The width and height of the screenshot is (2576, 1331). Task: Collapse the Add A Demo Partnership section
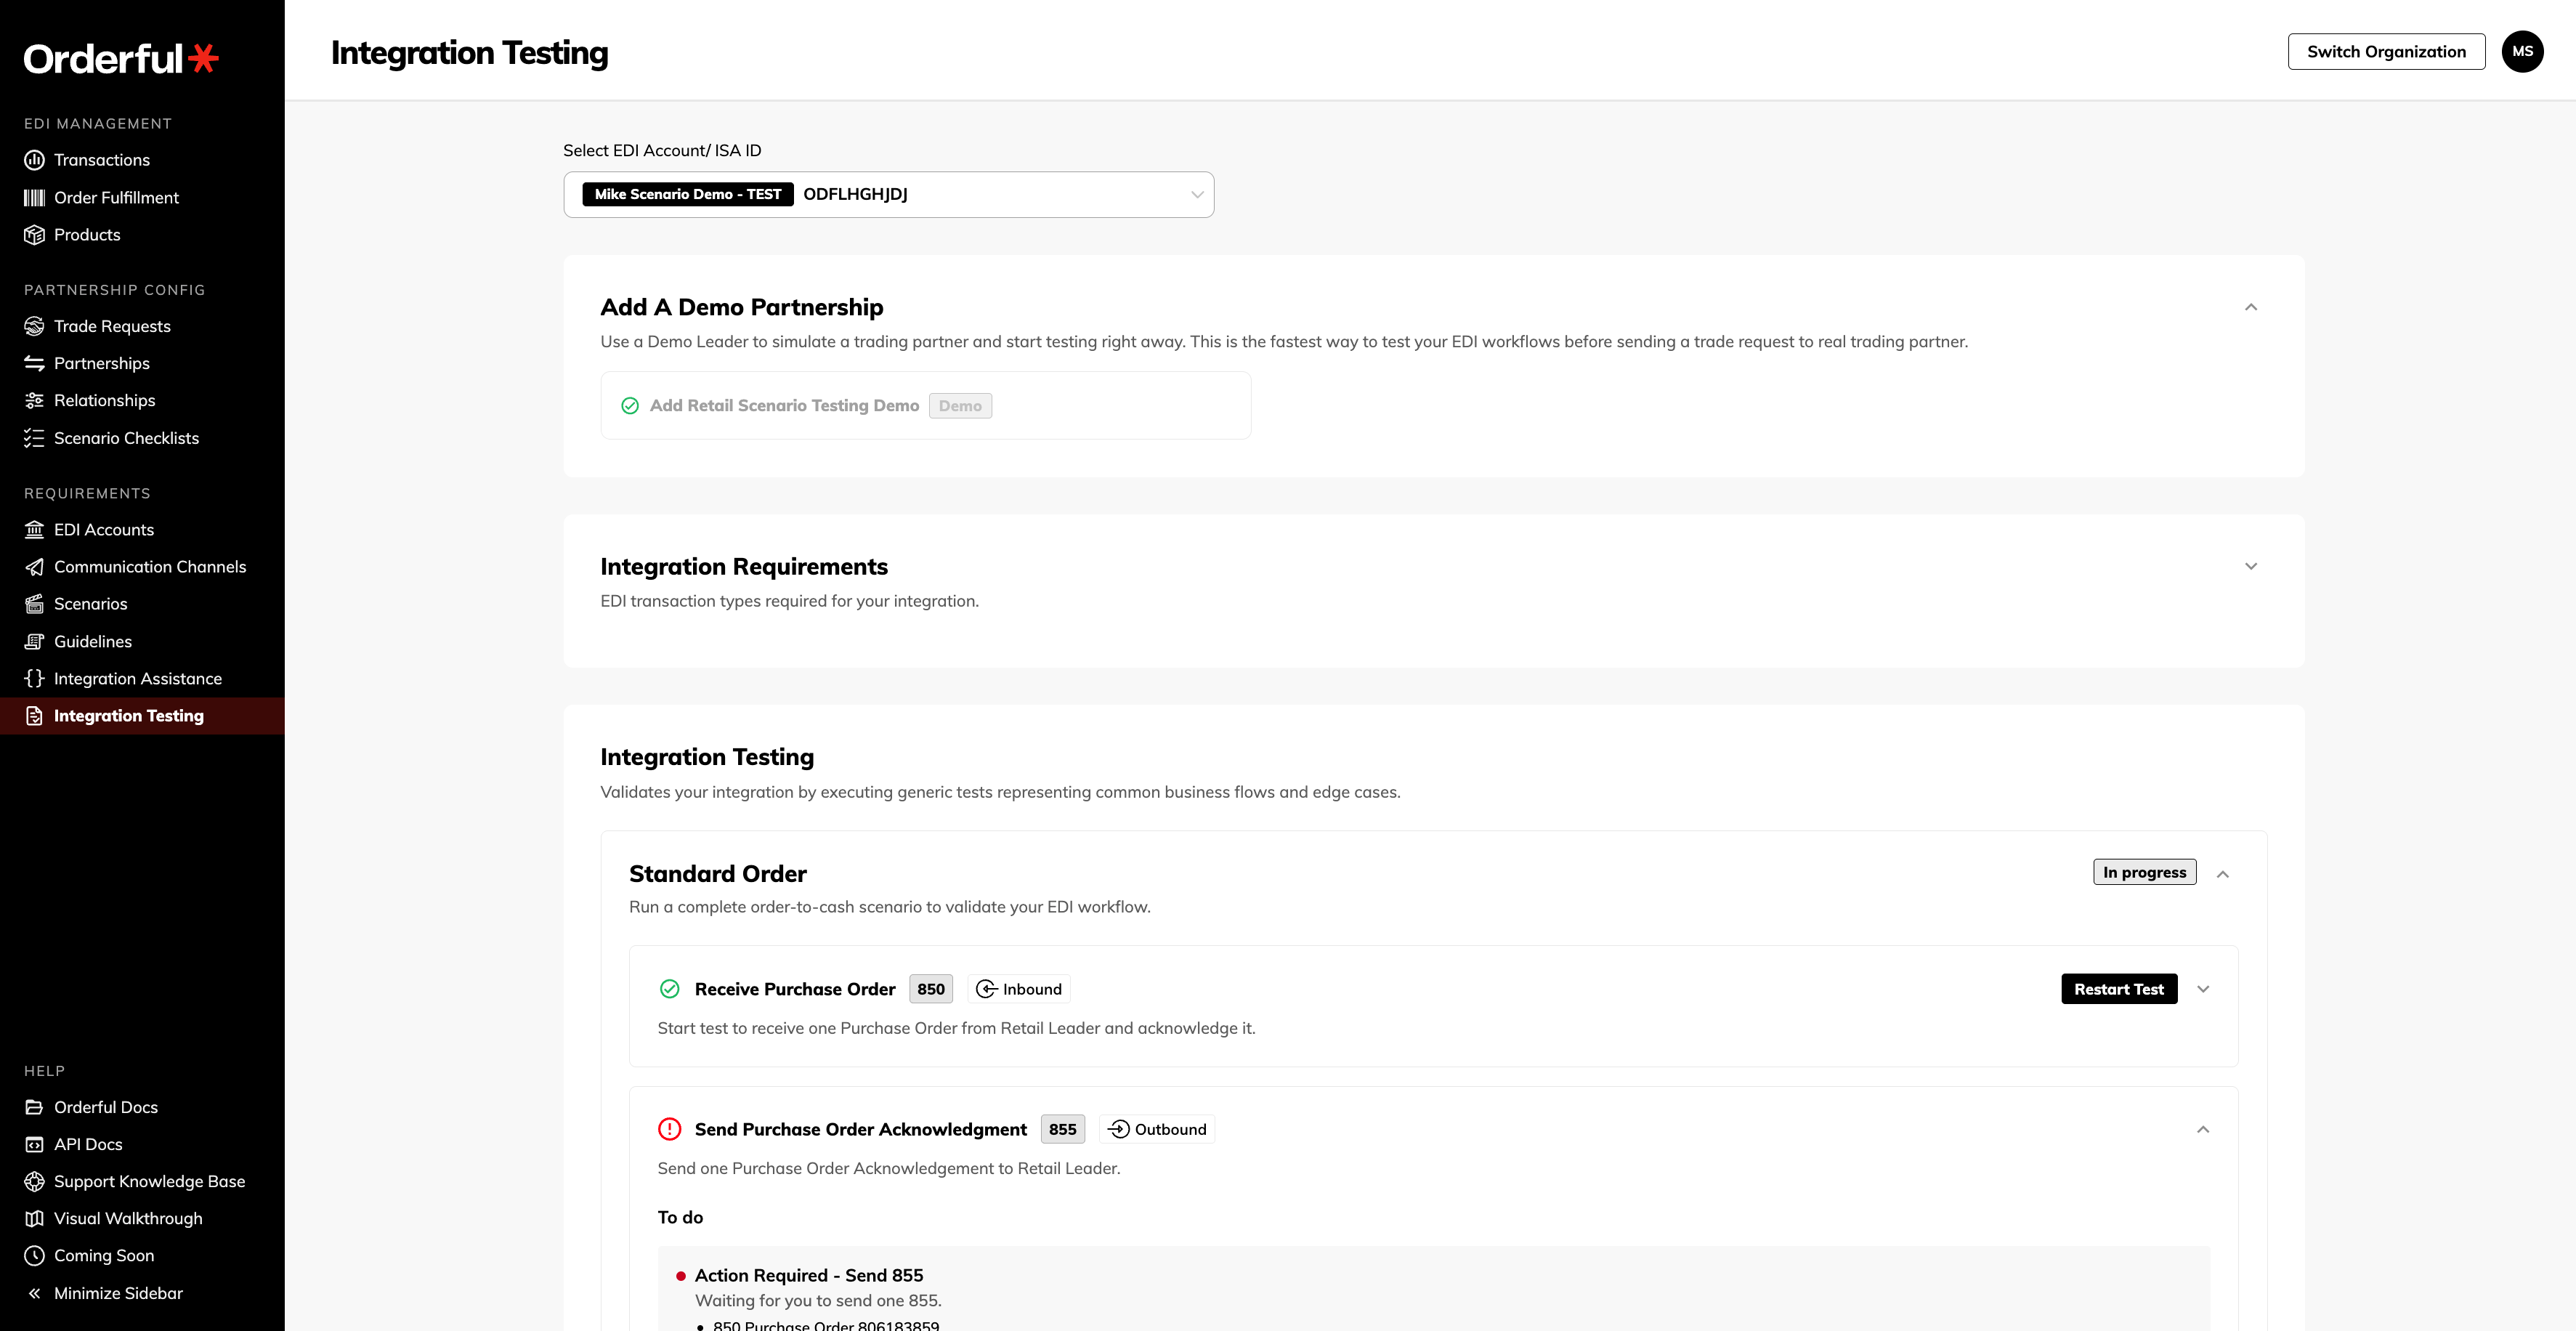click(x=2251, y=307)
